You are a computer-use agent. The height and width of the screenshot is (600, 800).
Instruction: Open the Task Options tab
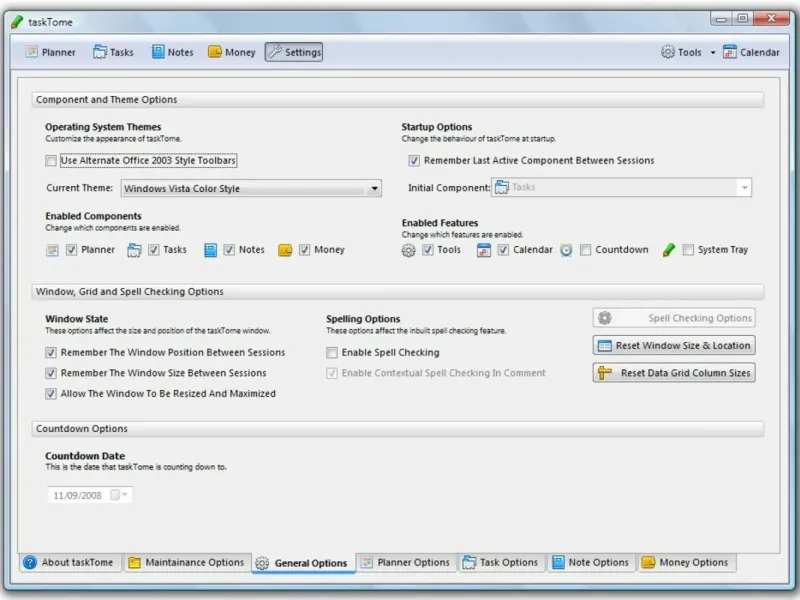coord(501,562)
